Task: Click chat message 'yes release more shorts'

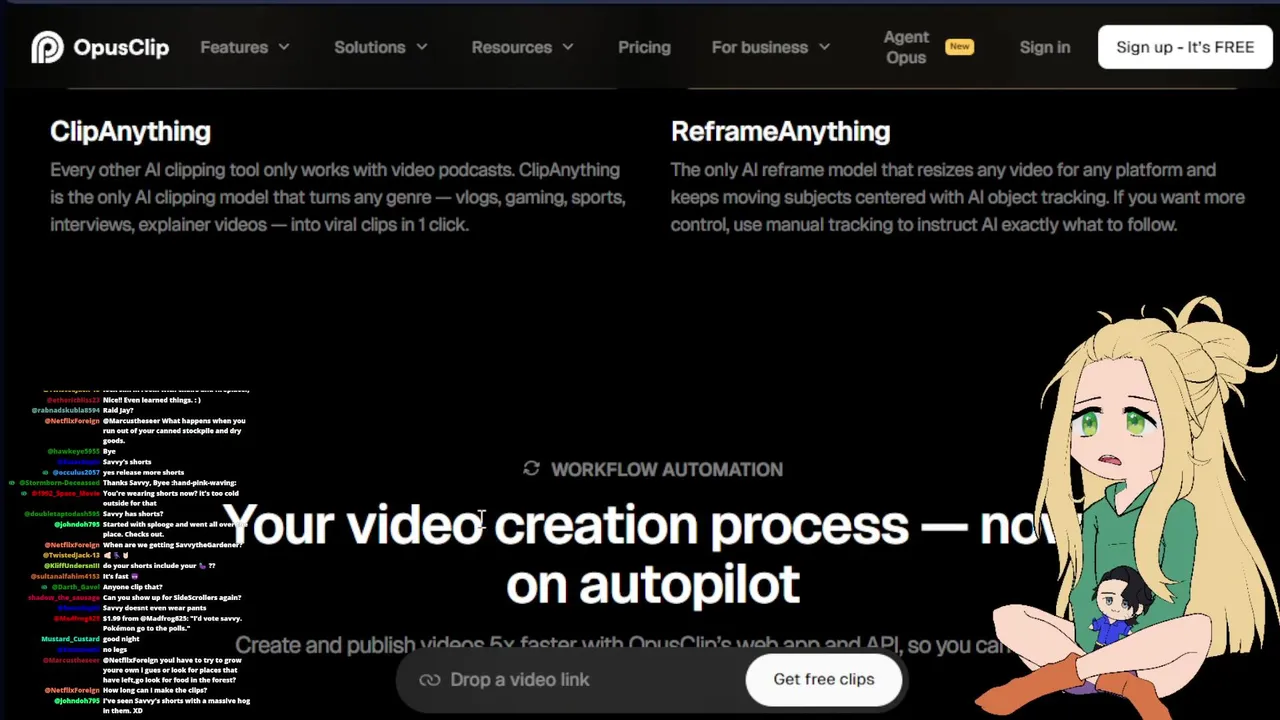Action: (x=144, y=472)
